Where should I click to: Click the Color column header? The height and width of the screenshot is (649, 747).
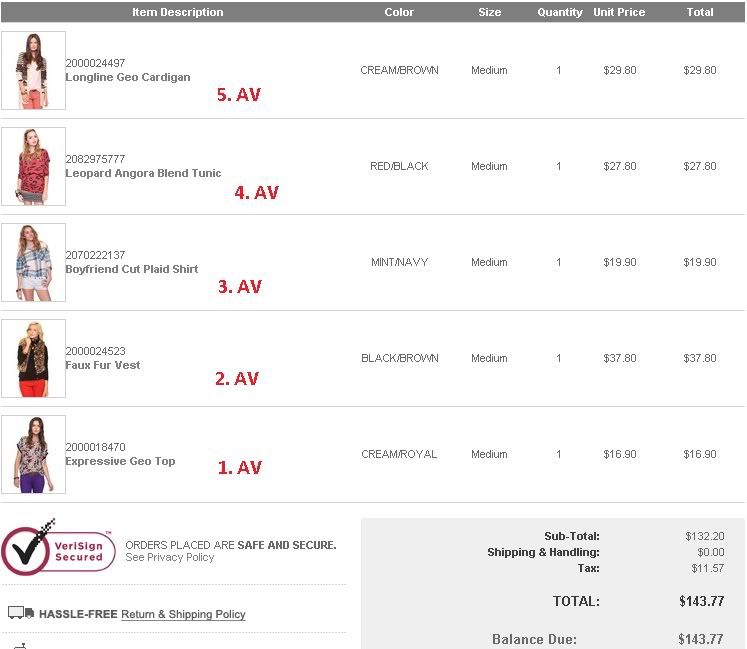pyautogui.click(x=399, y=12)
